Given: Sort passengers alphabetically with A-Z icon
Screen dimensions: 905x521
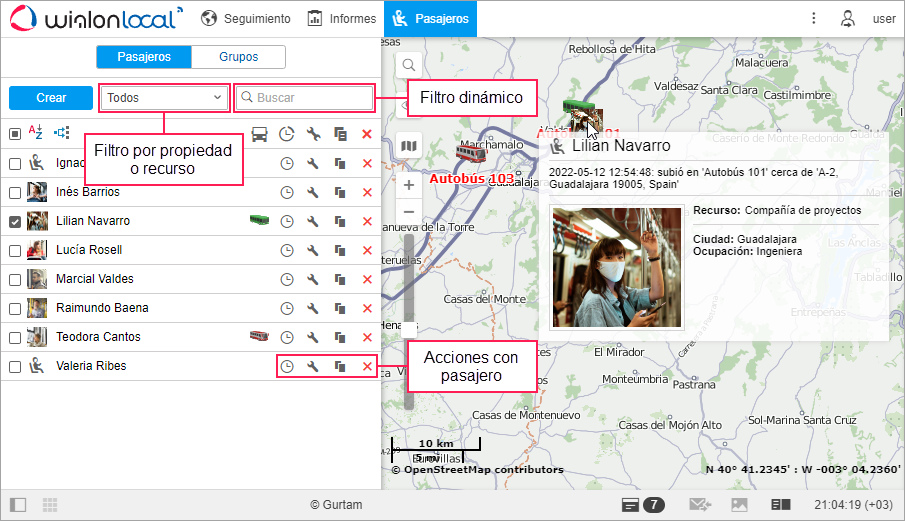Looking at the screenshot, I should pyautogui.click(x=36, y=133).
